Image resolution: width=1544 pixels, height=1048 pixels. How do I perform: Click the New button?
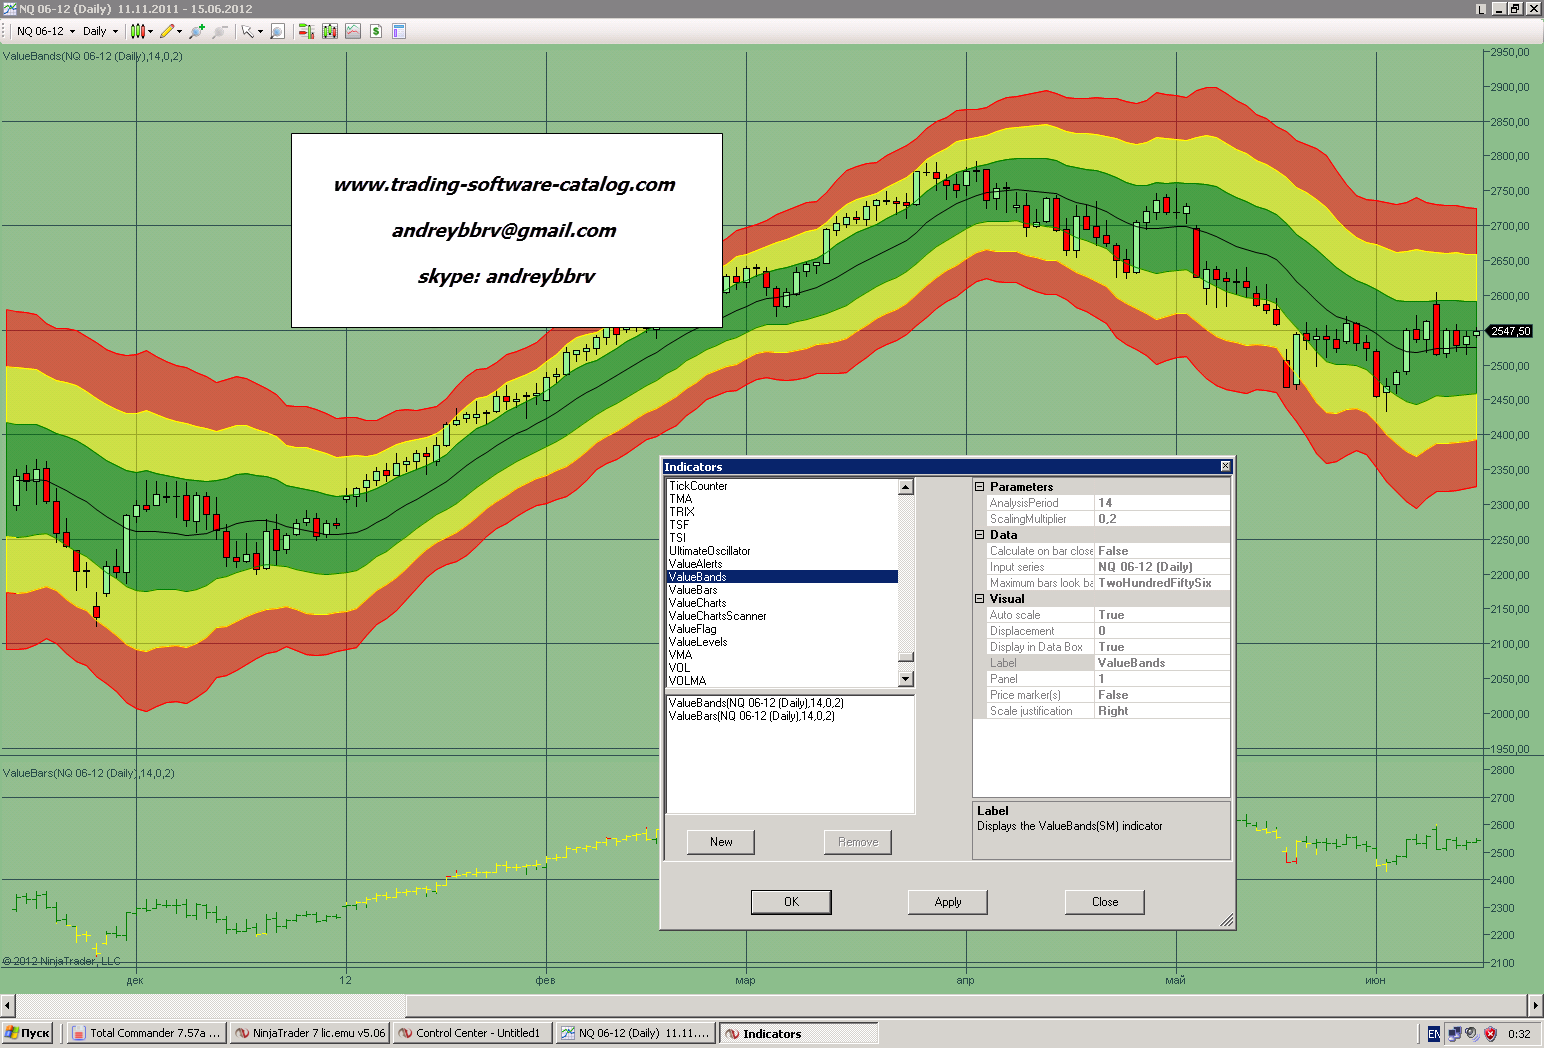721,842
